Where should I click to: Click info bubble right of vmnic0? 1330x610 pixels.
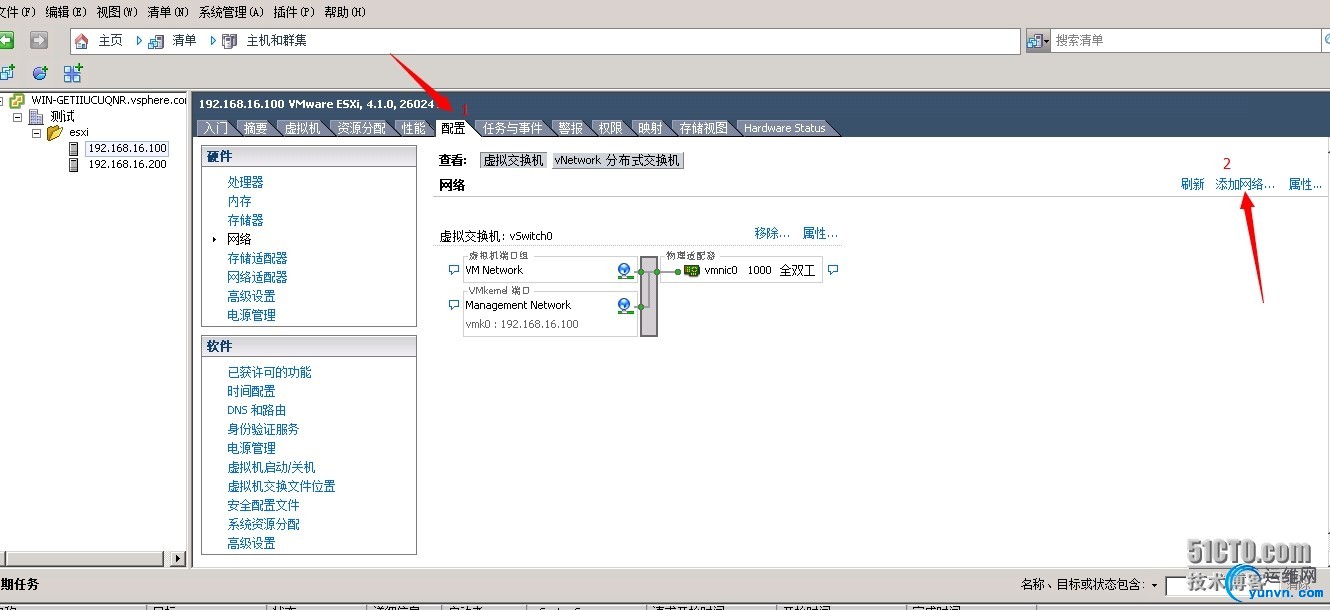(833, 270)
